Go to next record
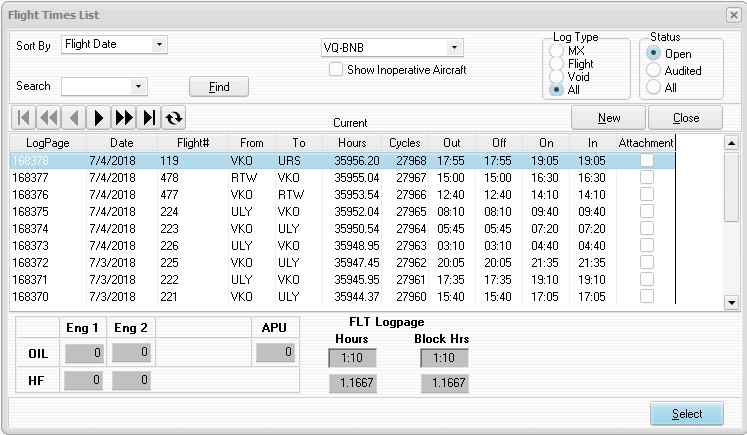Viewport: 747px width, 435px height. (99, 118)
